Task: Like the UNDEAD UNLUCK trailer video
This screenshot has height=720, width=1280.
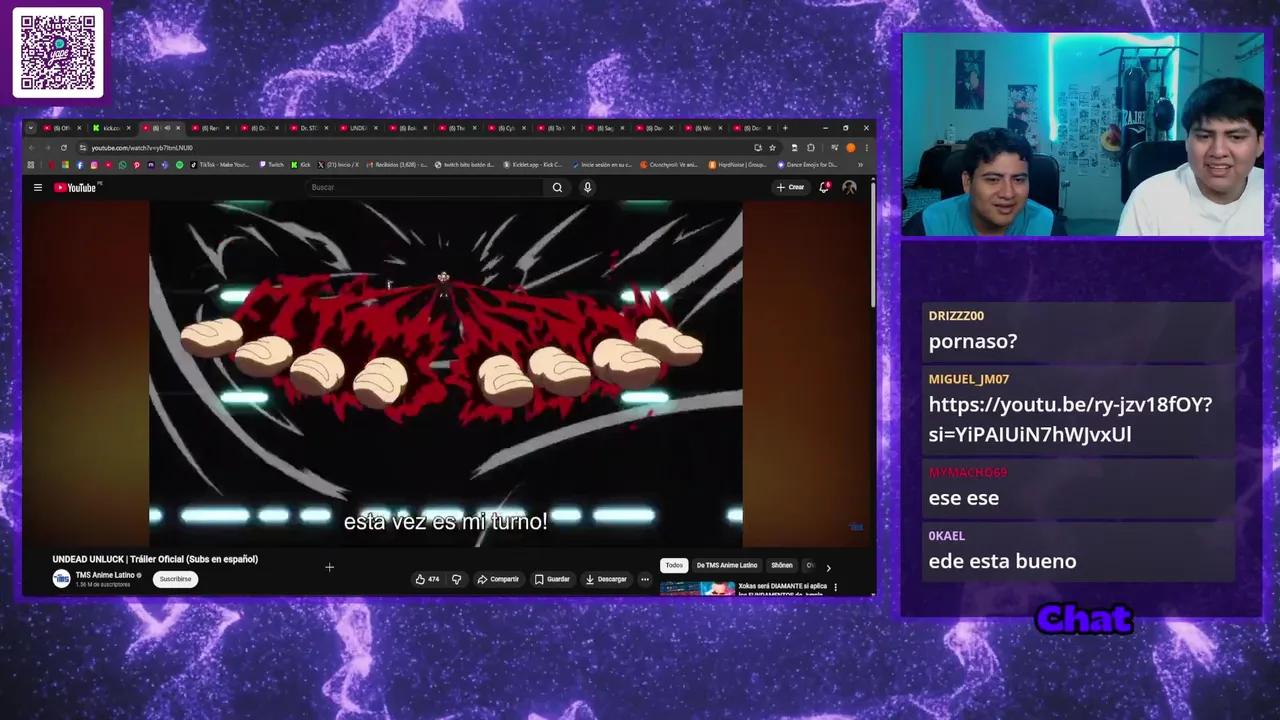Action: (x=428, y=579)
